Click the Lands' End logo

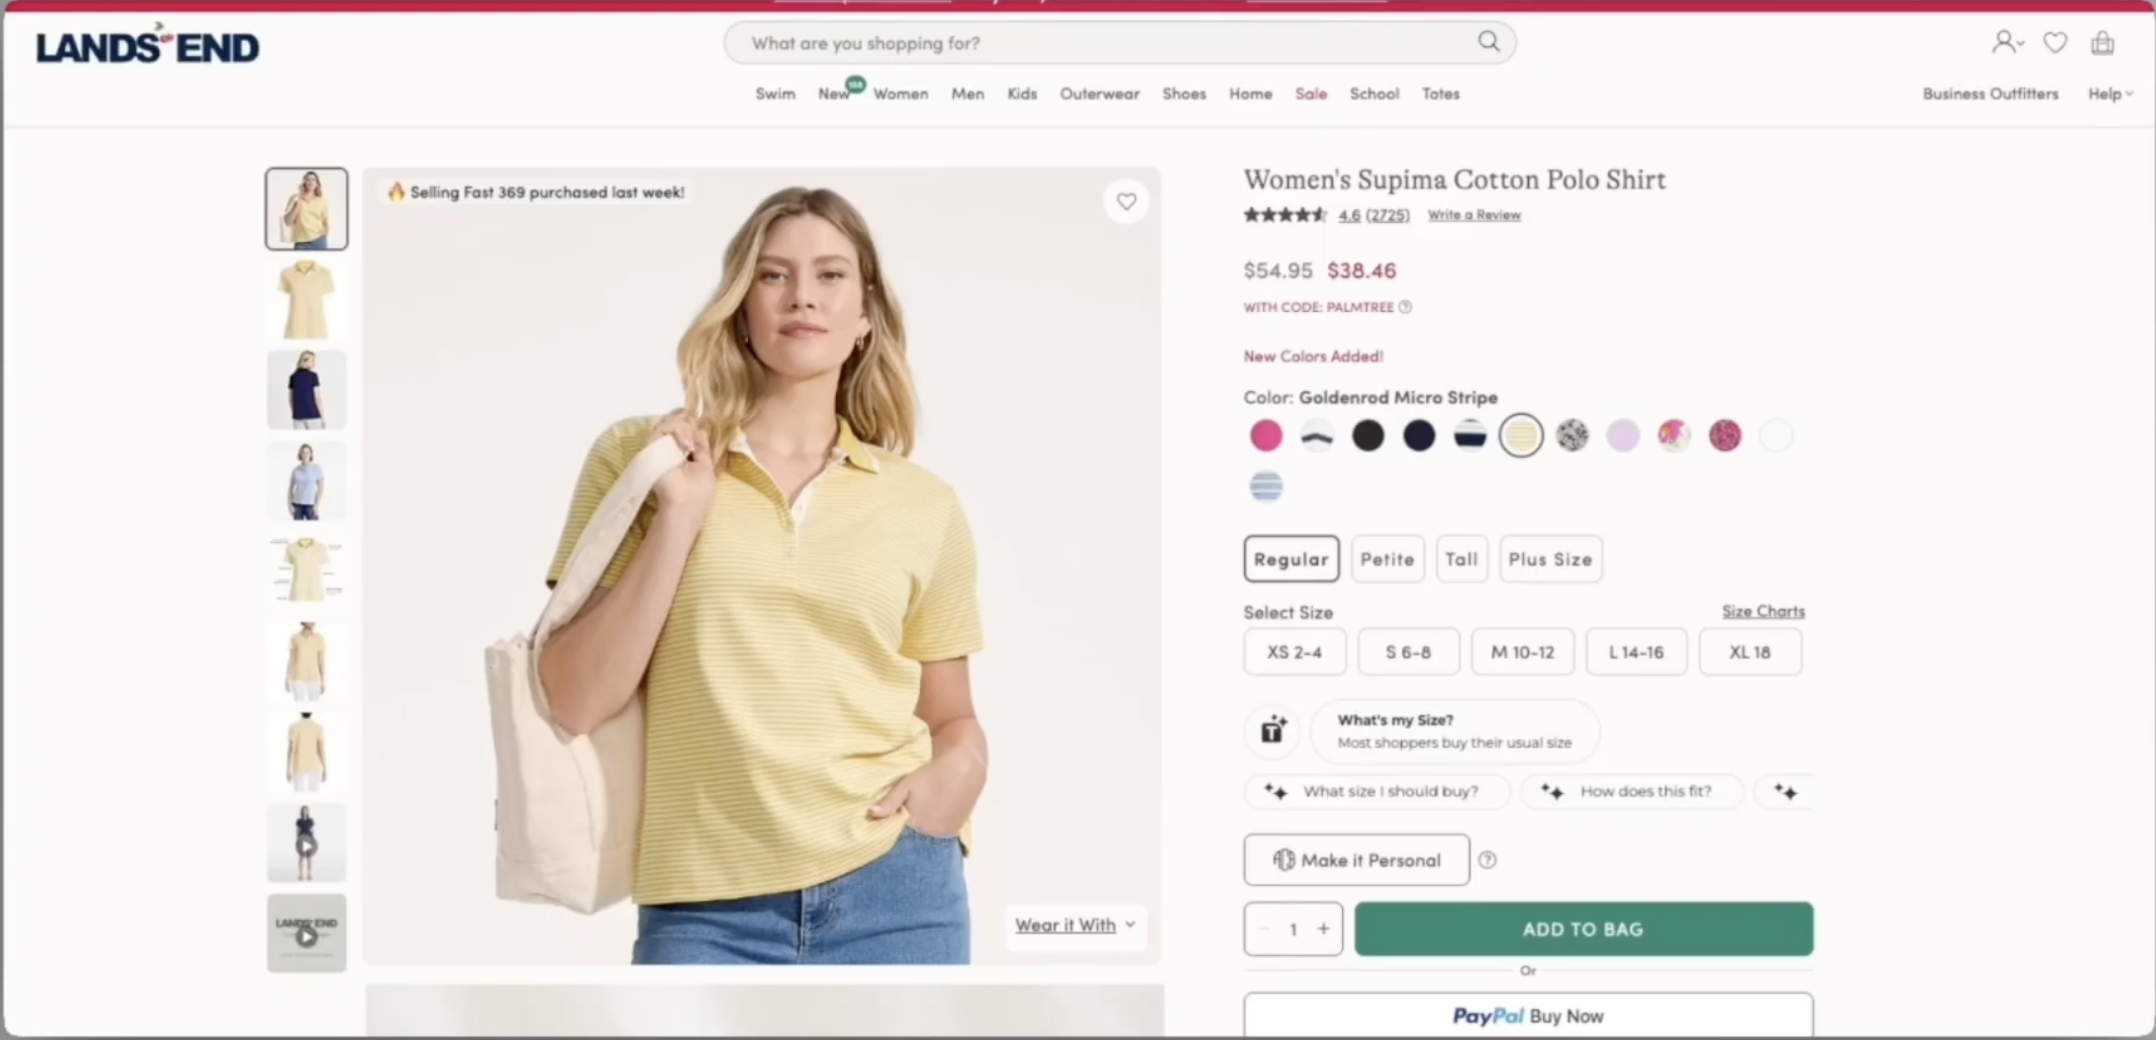click(147, 46)
